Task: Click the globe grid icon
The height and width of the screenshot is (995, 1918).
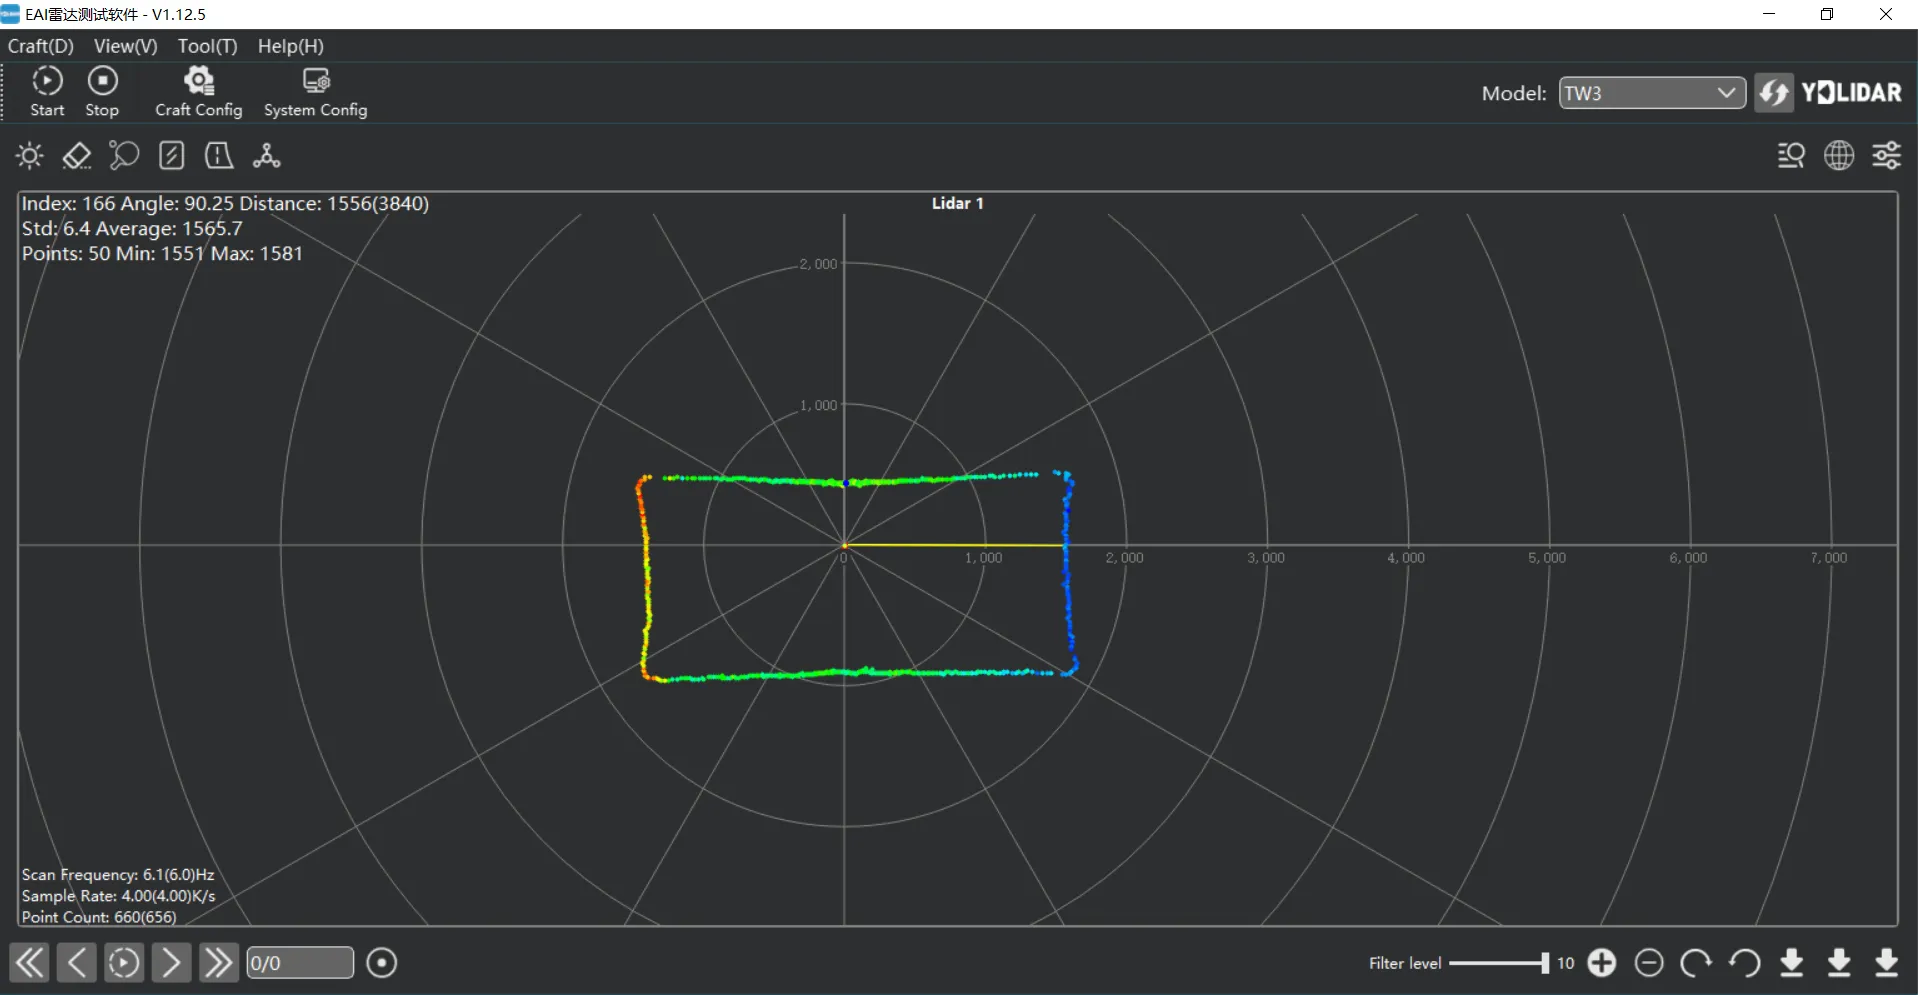Action: point(1839,155)
